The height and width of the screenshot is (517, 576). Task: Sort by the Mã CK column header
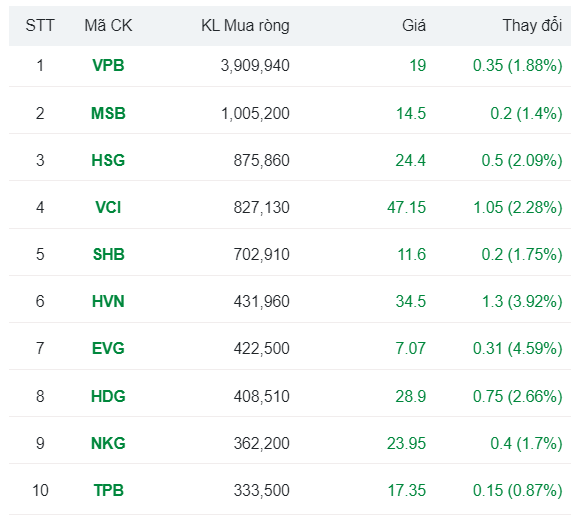click(108, 26)
